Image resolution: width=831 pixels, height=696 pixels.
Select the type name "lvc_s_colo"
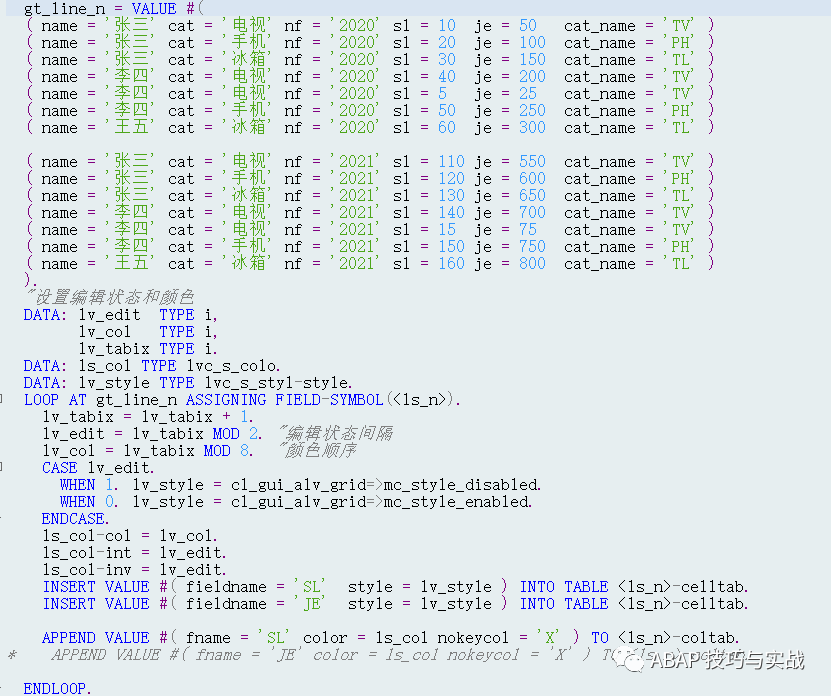(x=232, y=366)
